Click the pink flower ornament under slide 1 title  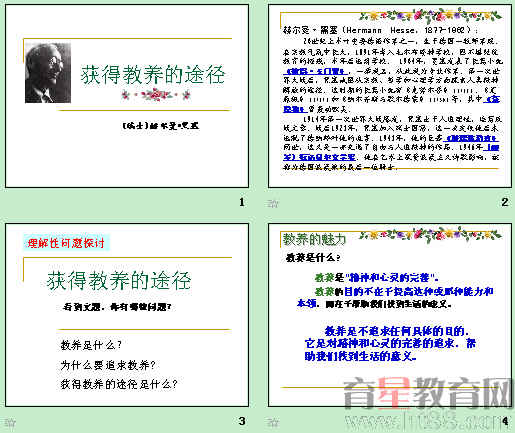coord(156,95)
